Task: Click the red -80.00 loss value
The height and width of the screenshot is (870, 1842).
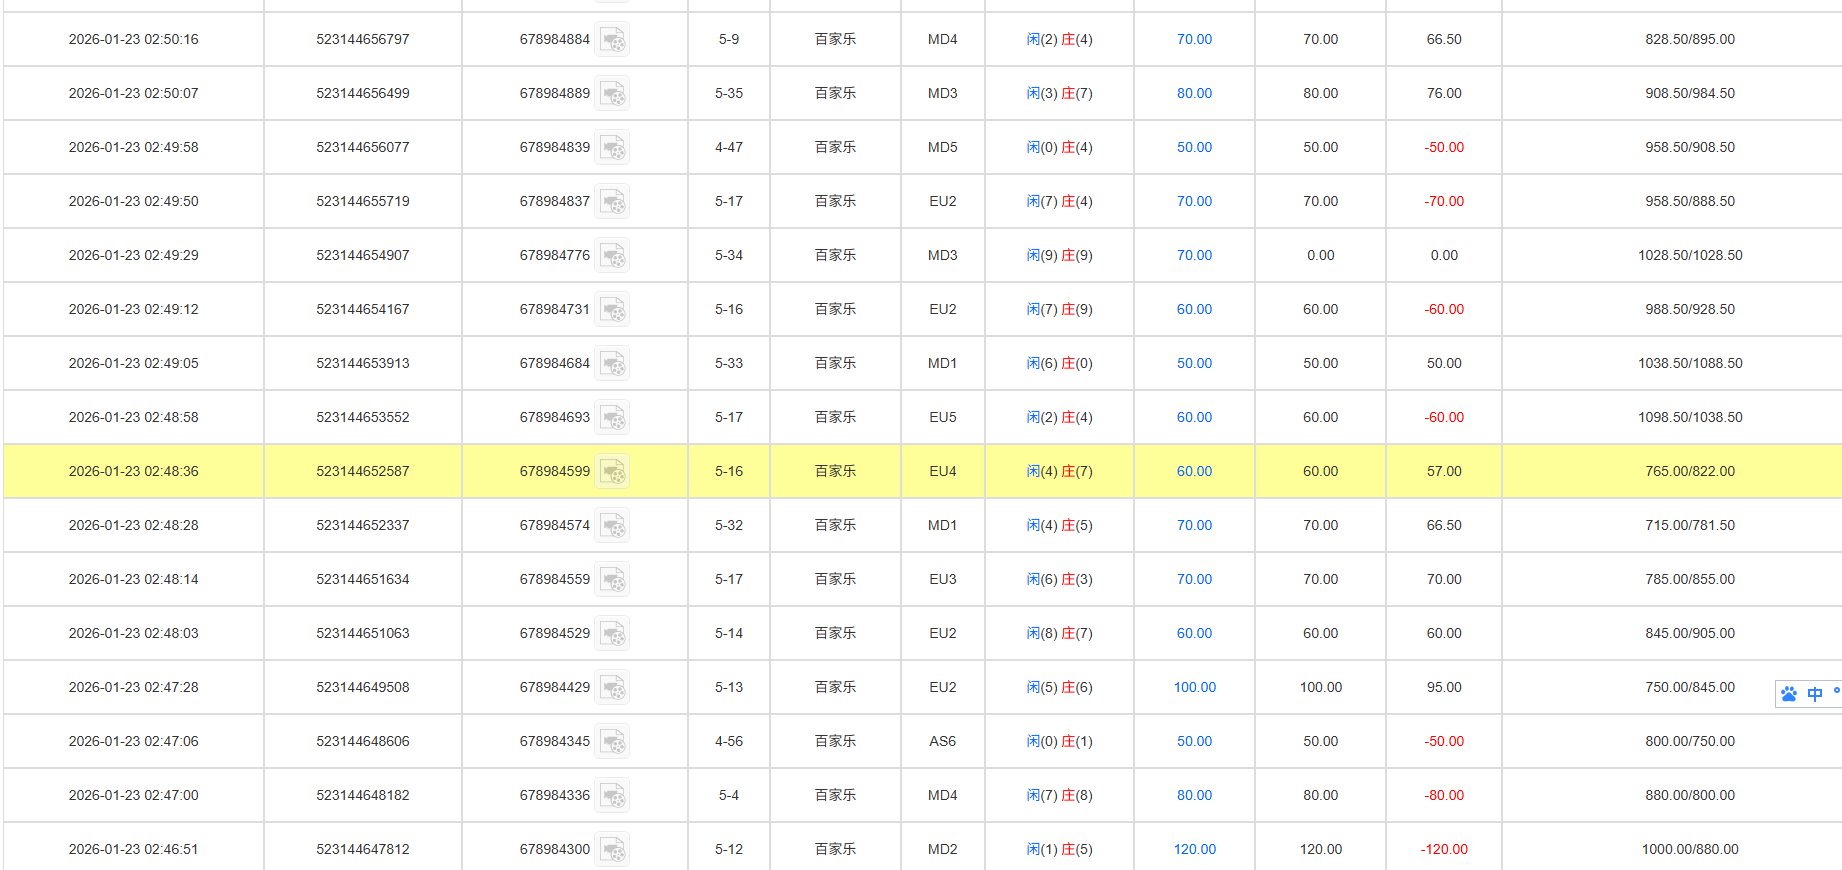Action: (1444, 796)
